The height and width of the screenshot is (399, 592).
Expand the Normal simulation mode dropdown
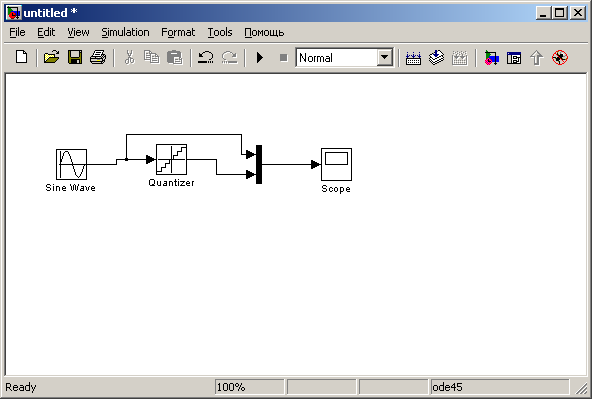tap(384, 57)
